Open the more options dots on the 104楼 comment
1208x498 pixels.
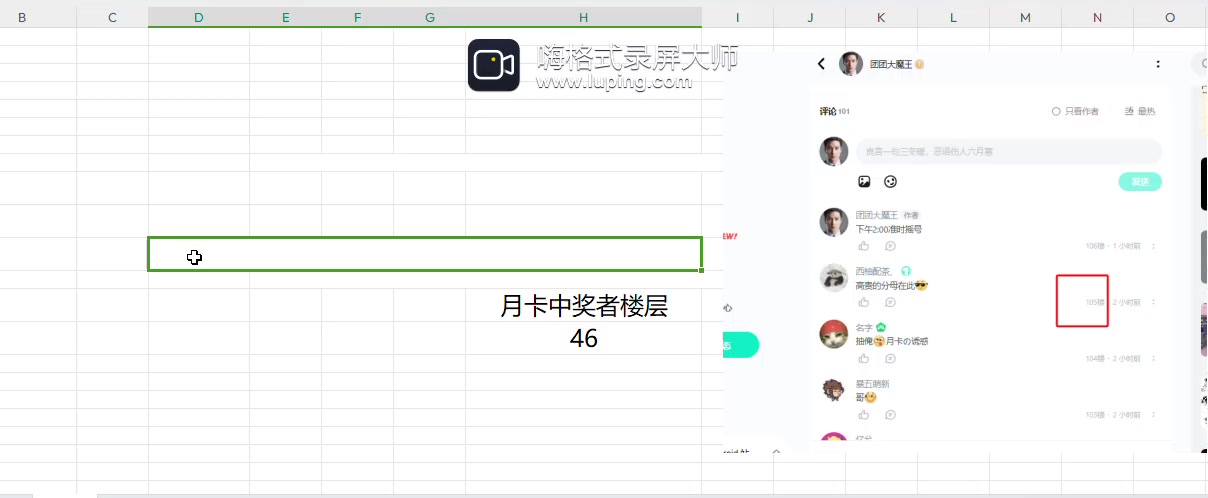pos(1153,358)
